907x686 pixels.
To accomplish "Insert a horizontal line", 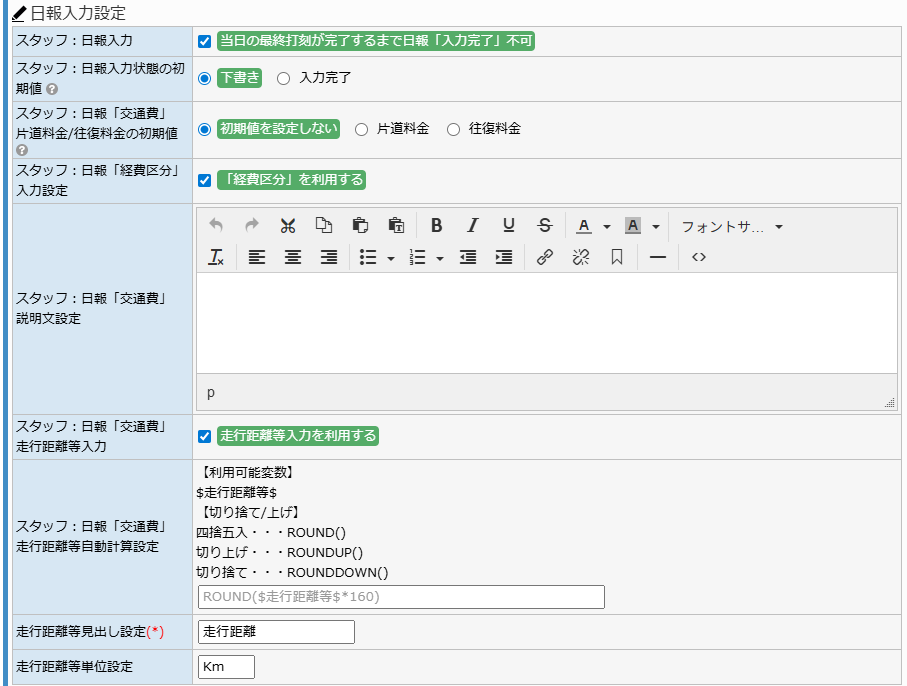I will [658, 257].
